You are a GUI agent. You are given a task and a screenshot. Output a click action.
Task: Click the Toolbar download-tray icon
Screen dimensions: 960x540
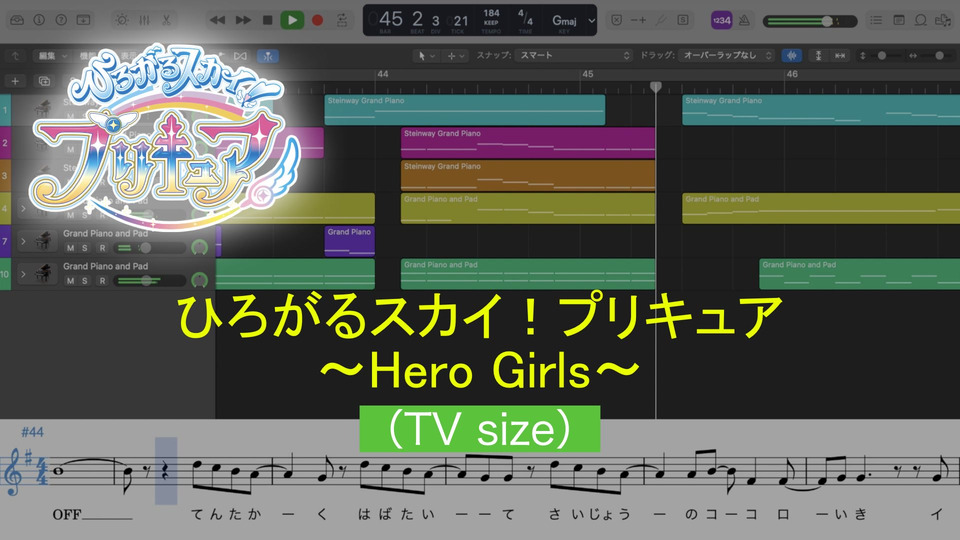[83, 20]
